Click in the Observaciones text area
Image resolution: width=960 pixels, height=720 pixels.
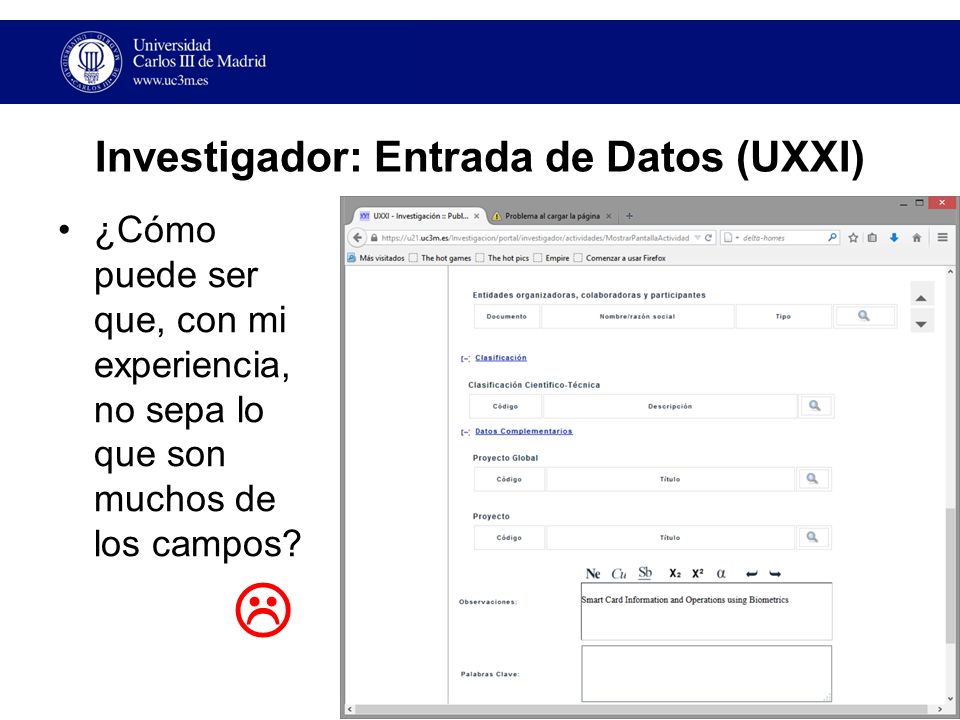[x=707, y=611]
